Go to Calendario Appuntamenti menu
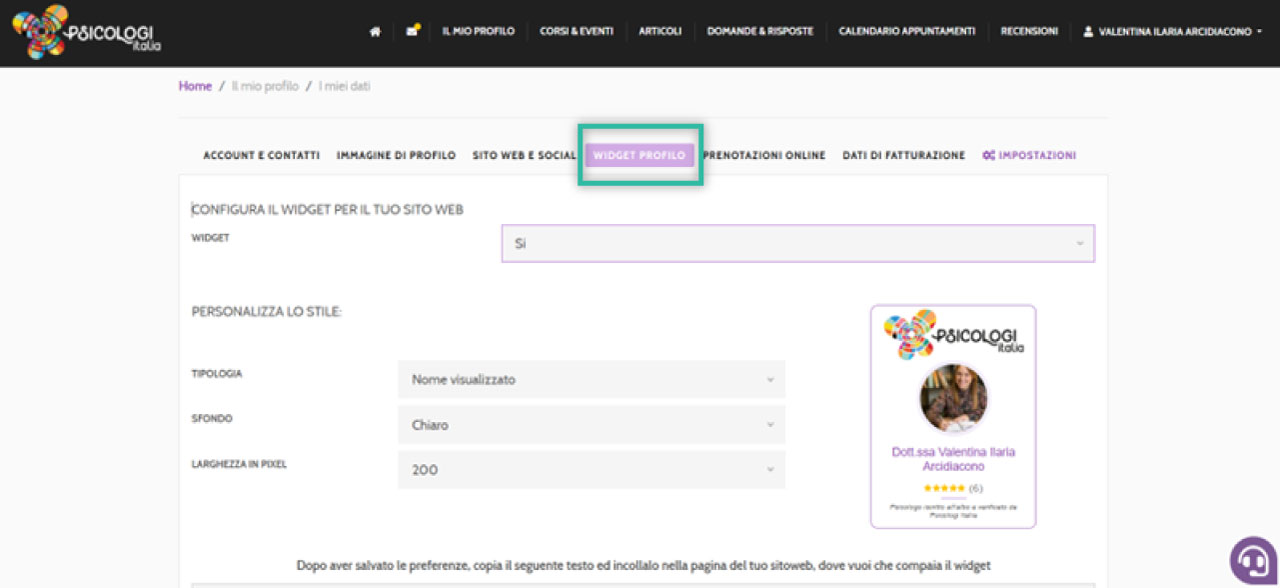Screen dimensions: 1280x588 click(907, 32)
